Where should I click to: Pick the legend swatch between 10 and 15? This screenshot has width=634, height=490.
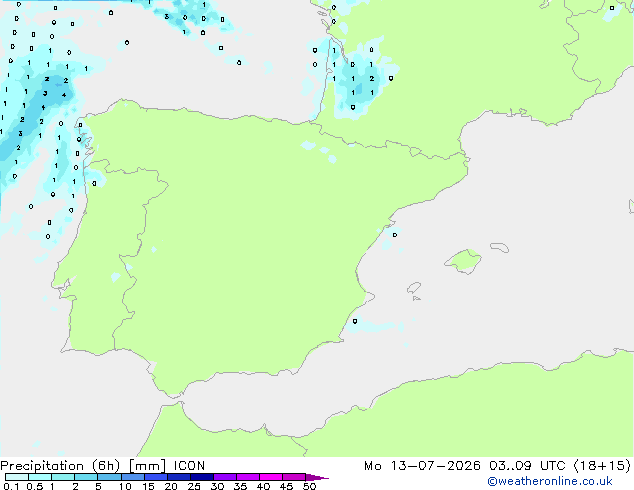(x=133, y=477)
